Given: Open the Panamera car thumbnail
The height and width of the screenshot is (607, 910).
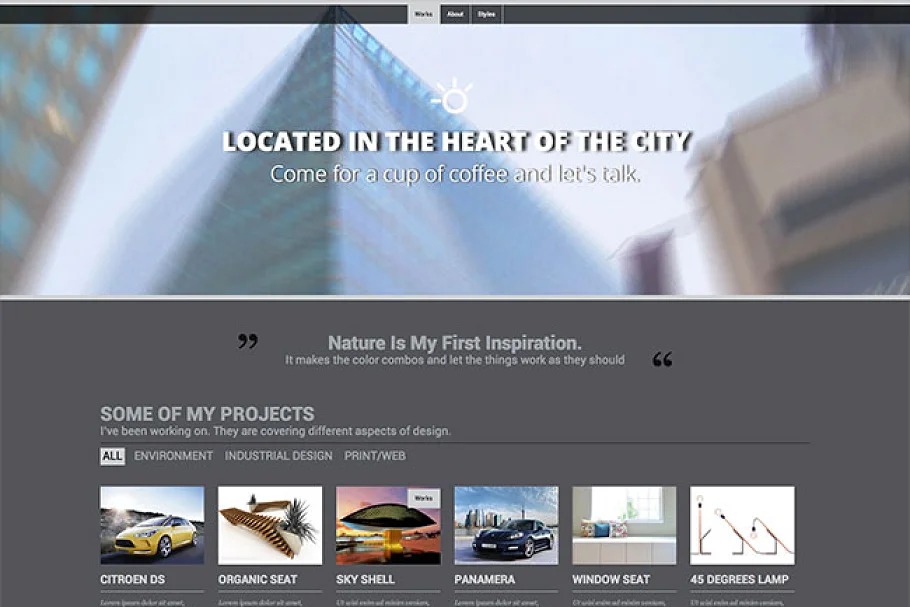Looking at the screenshot, I should coord(507,525).
